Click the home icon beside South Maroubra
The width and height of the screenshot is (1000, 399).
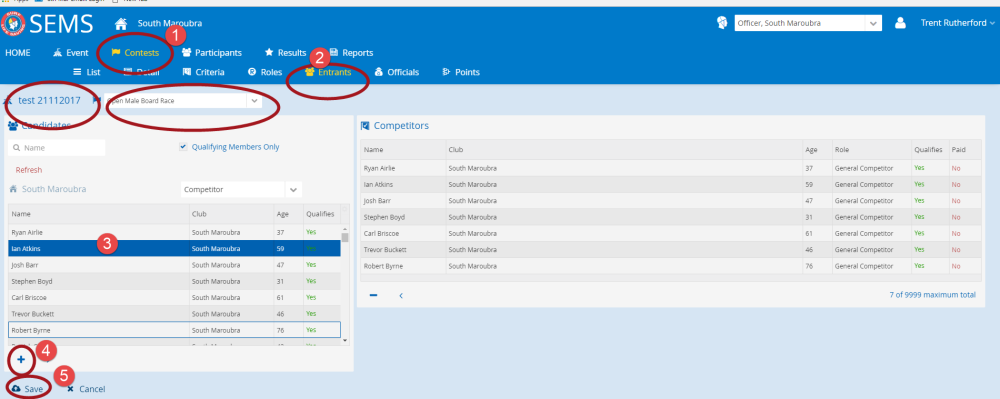coord(120,24)
